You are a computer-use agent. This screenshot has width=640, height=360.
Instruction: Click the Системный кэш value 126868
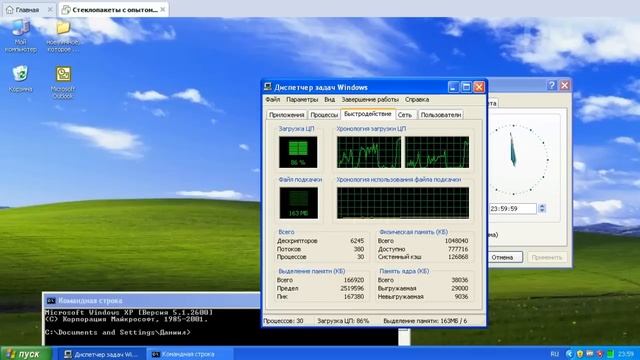coord(458,257)
